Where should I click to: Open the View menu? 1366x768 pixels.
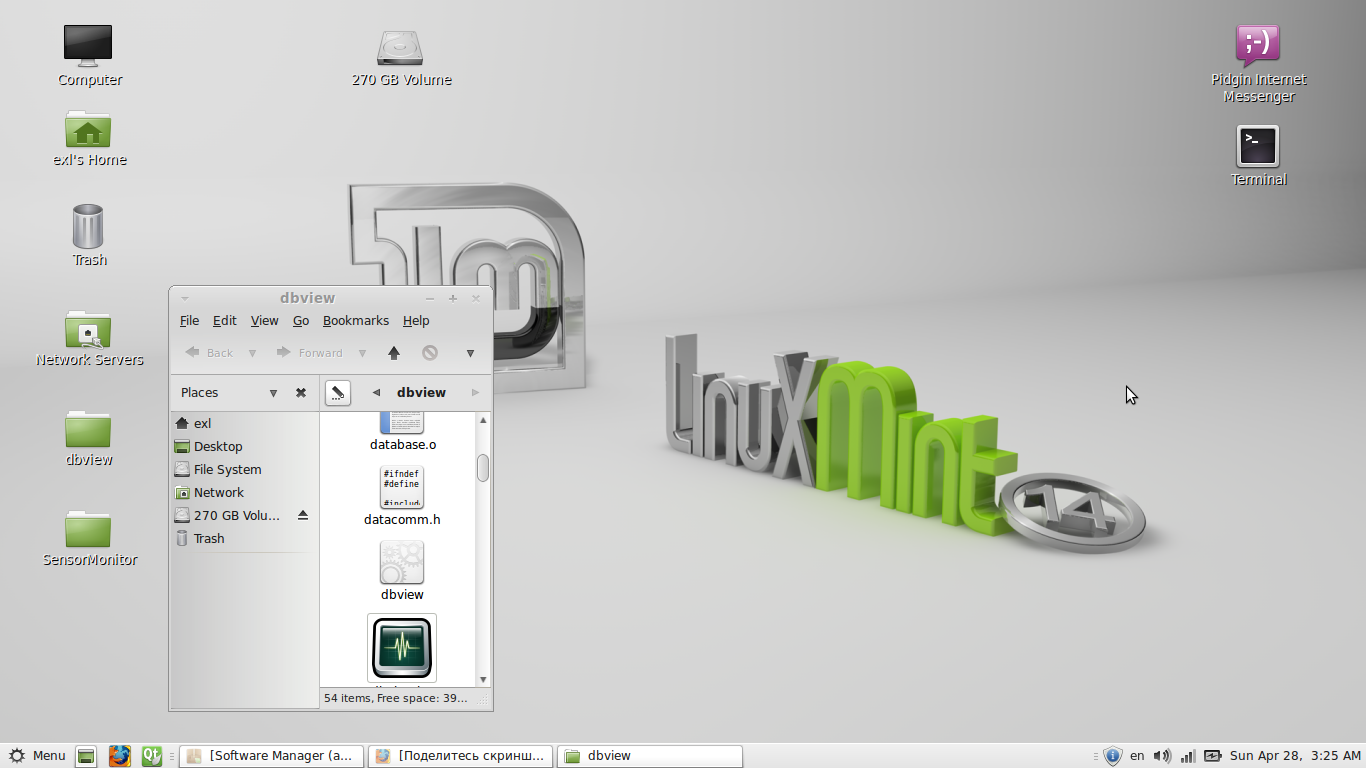(264, 320)
